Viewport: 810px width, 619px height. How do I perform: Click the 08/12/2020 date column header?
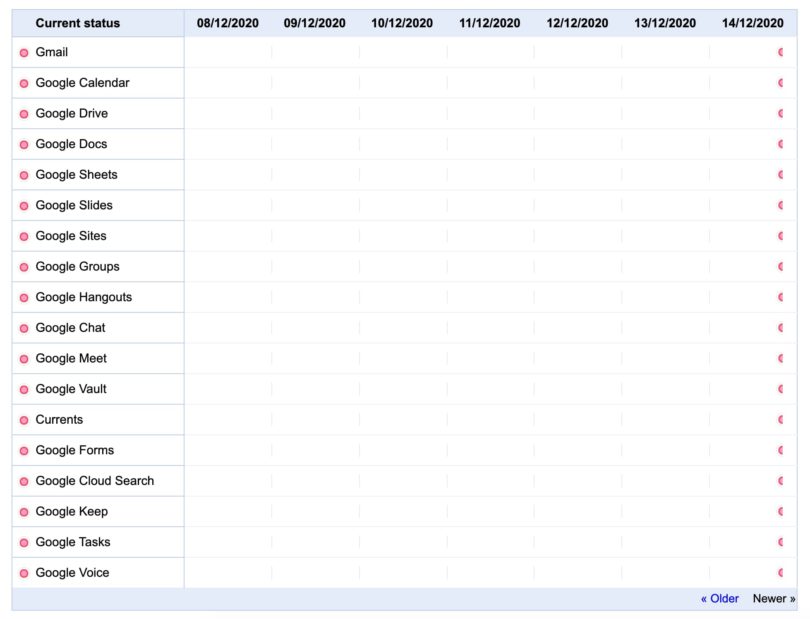click(x=227, y=23)
